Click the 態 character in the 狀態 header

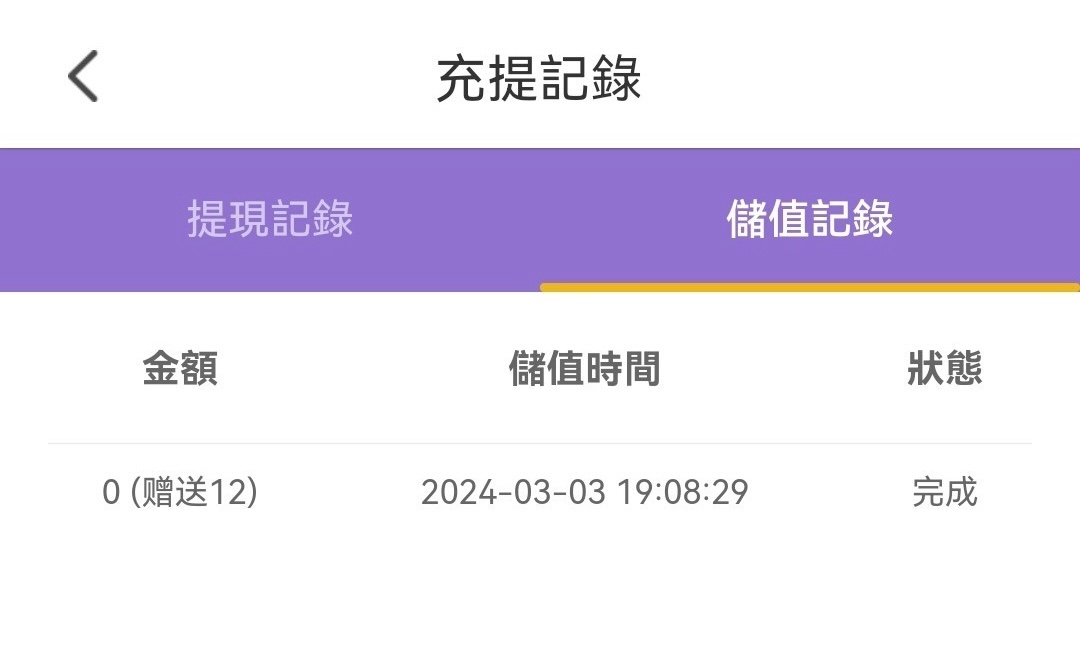coord(964,369)
